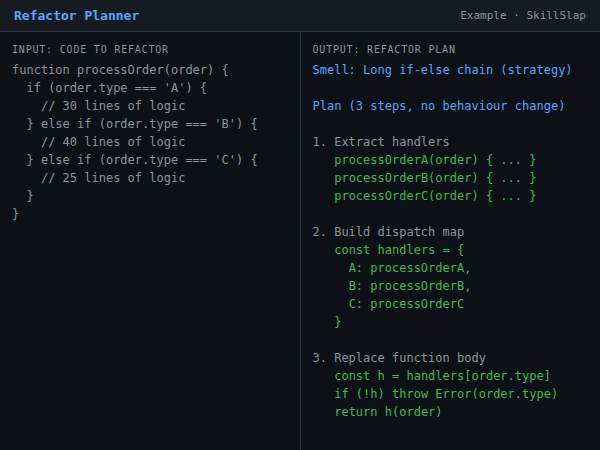The width and height of the screenshot is (600, 450).
Task: Click the throw Error(order.type) line
Action: pyautogui.click(x=445, y=394)
